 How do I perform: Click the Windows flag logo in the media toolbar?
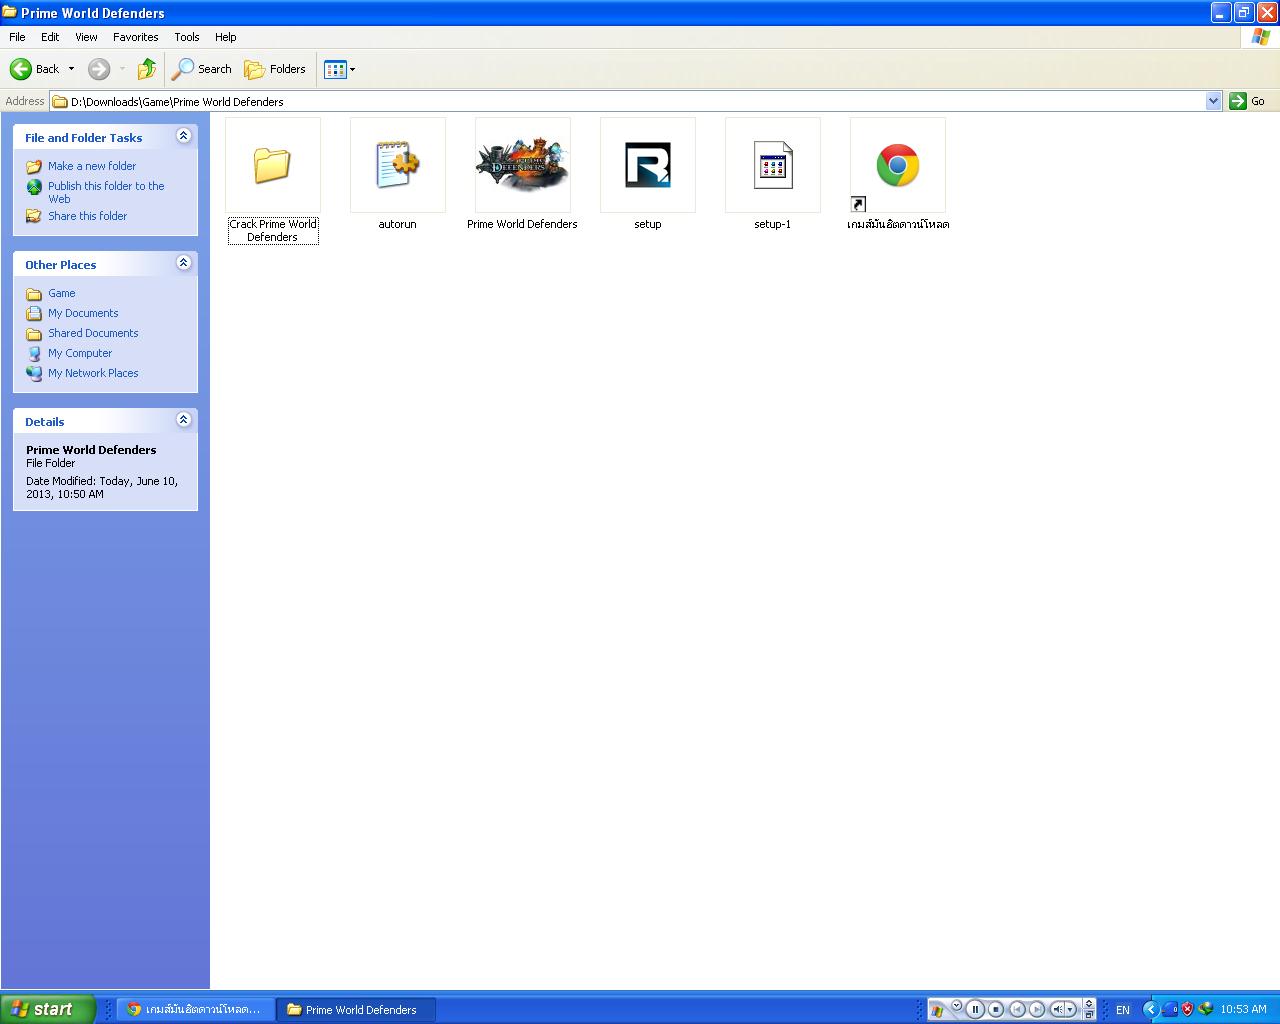pos(937,1011)
